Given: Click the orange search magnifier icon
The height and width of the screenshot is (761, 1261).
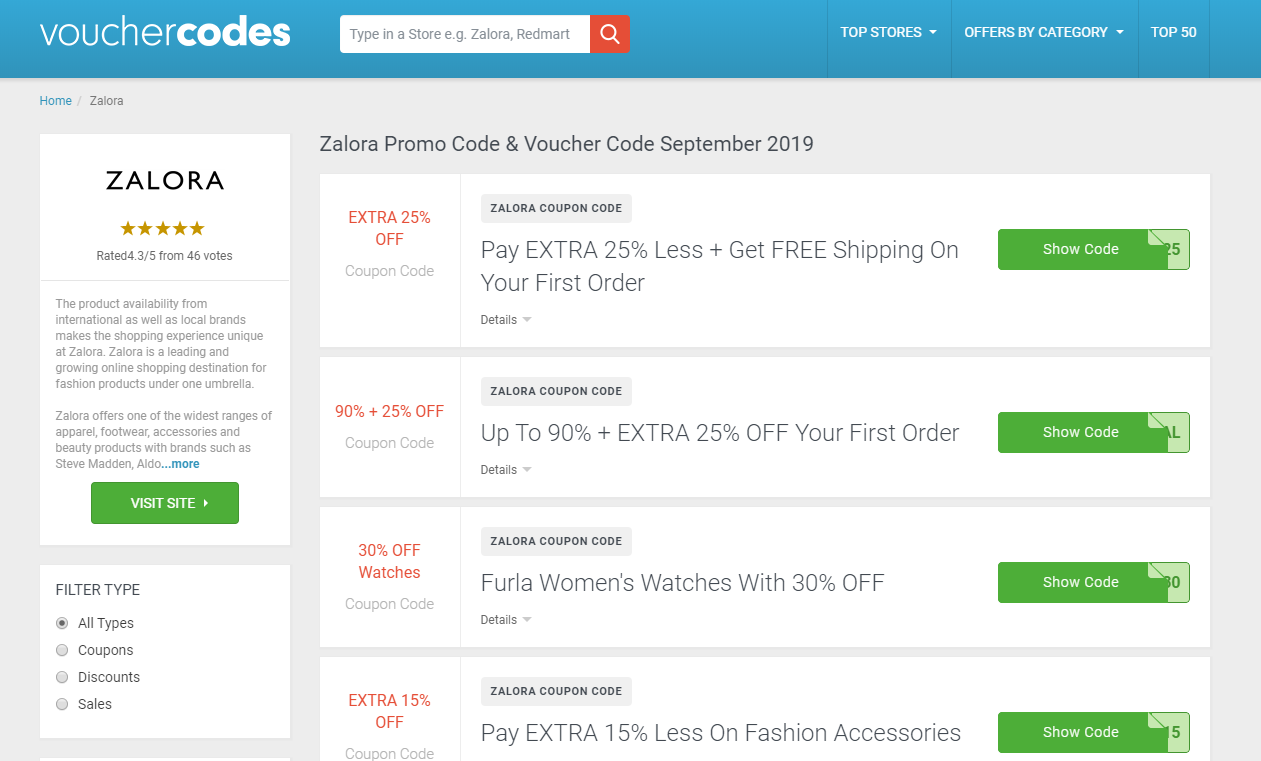Looking at the screenshot, I should point(609,34).
